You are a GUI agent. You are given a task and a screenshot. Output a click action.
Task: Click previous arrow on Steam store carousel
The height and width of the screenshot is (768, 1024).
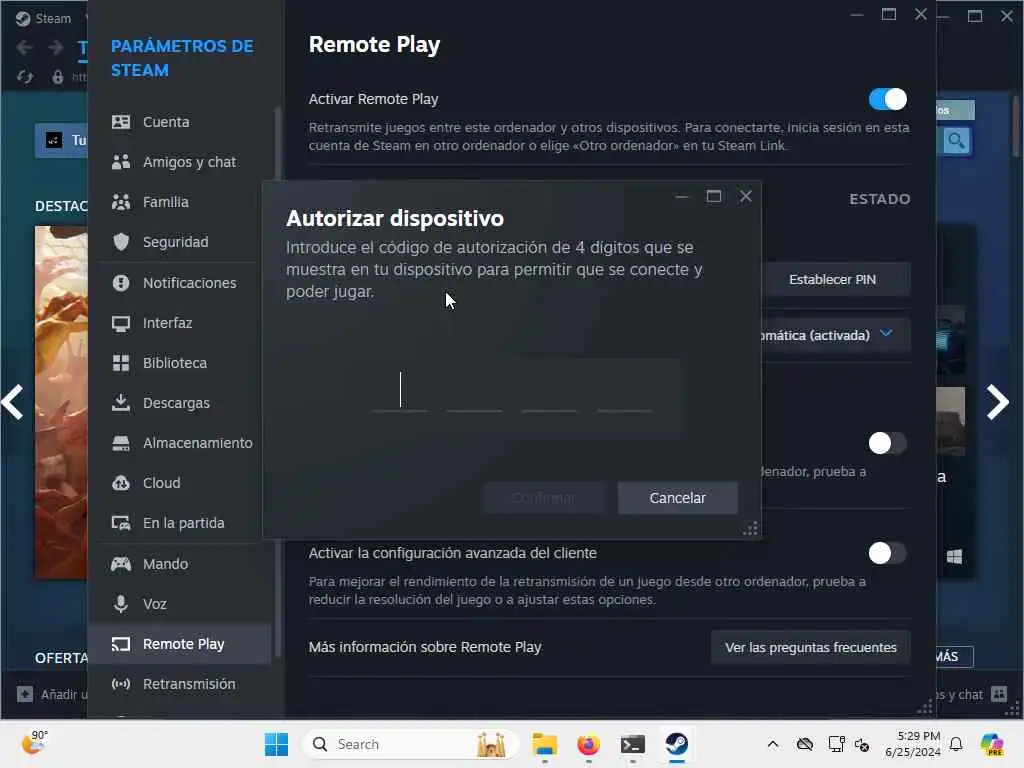tap(13, 402)
